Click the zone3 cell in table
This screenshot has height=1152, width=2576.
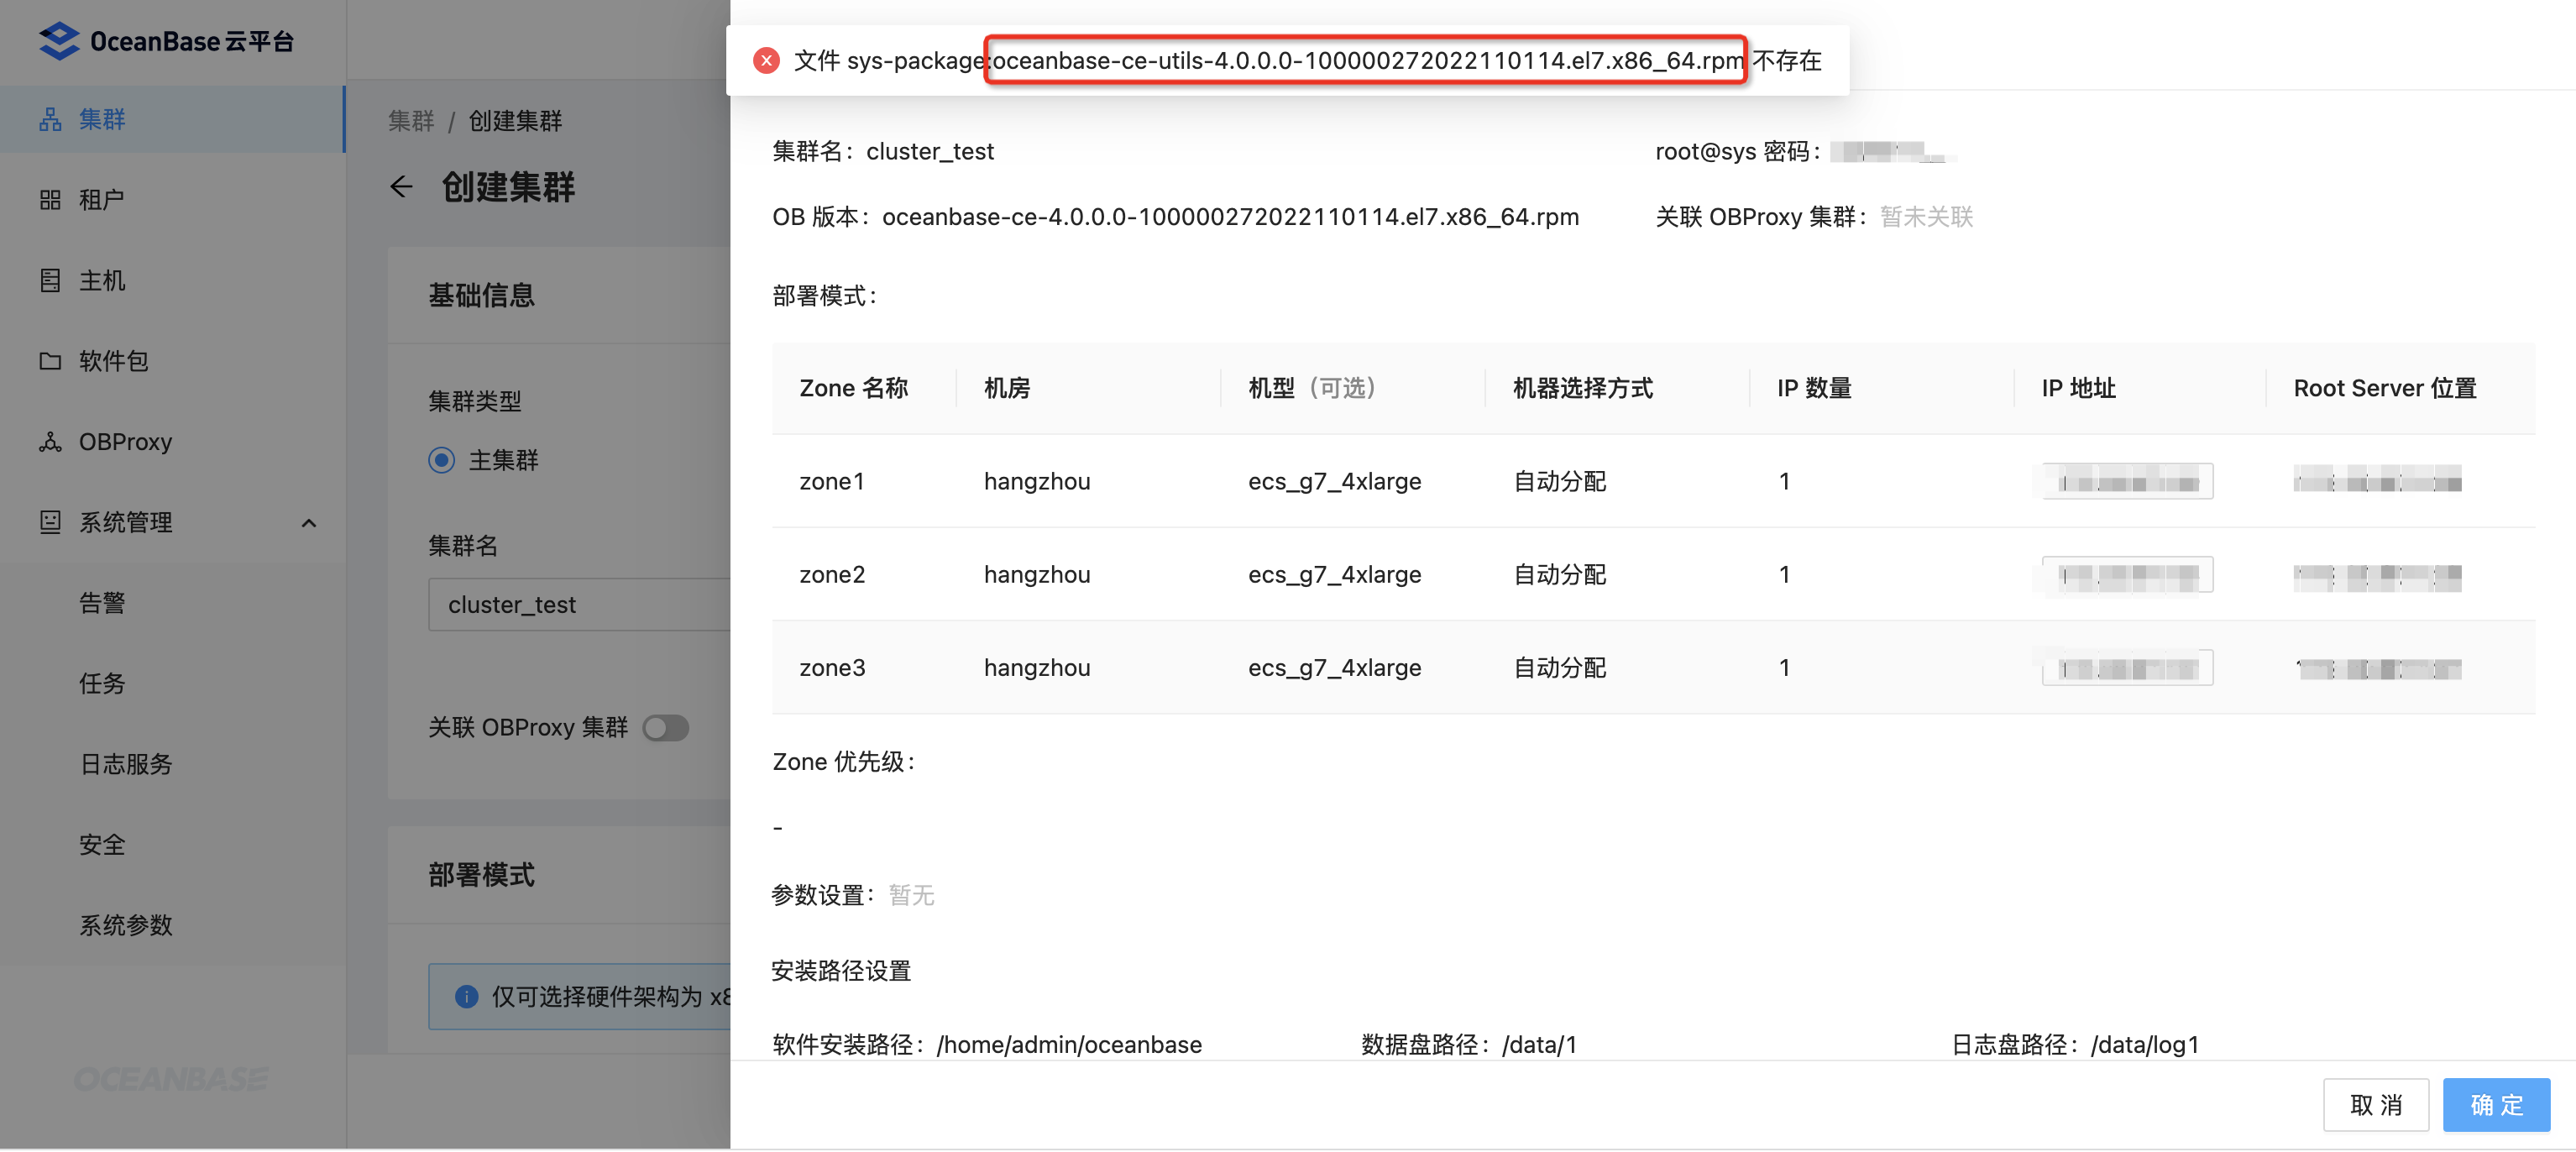(x=831, y=667)
